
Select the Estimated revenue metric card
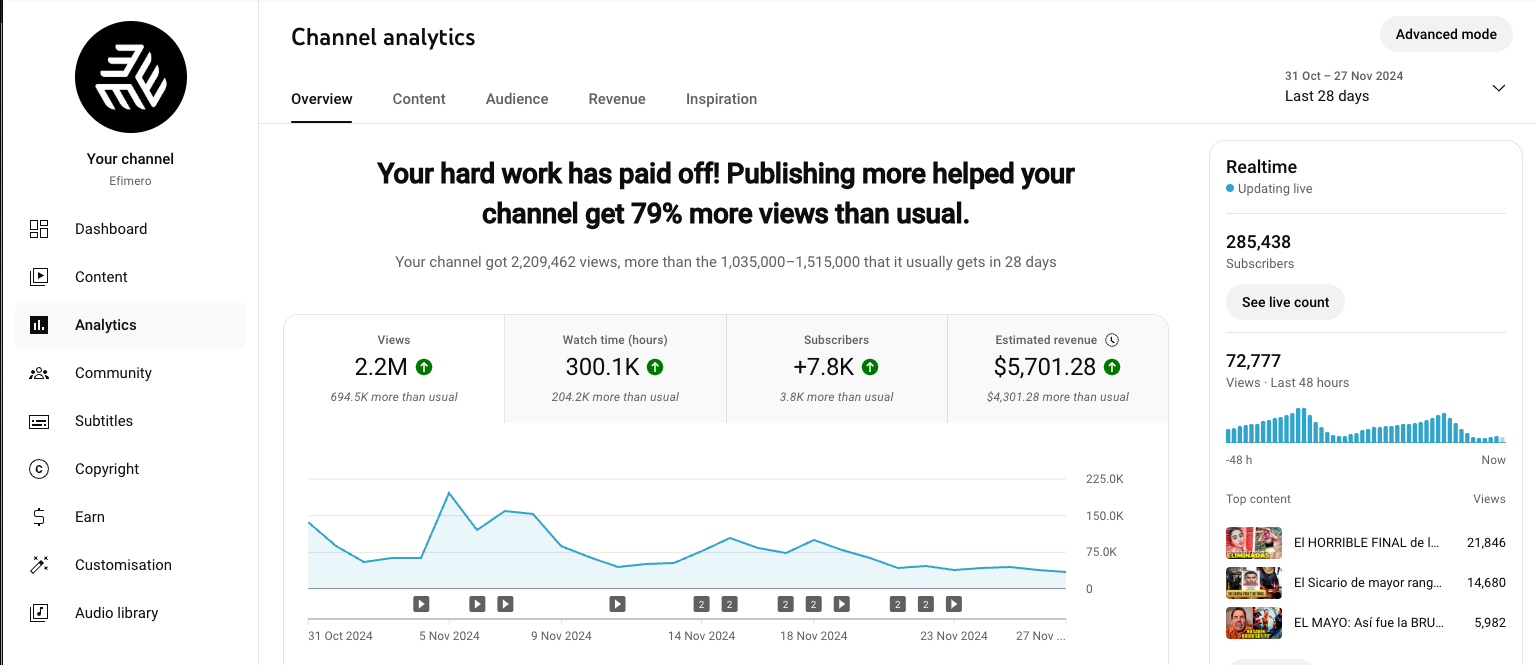pos(1058,368)
